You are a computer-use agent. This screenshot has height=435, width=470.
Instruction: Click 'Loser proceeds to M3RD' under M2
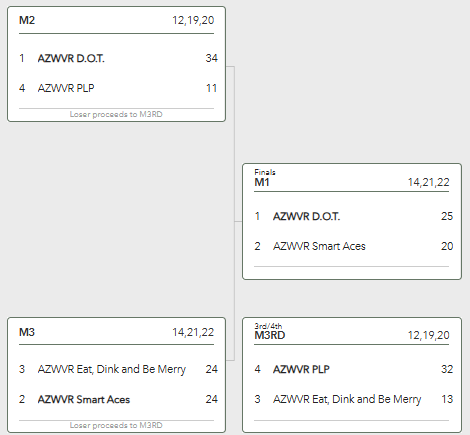click(x=116, y=114)
